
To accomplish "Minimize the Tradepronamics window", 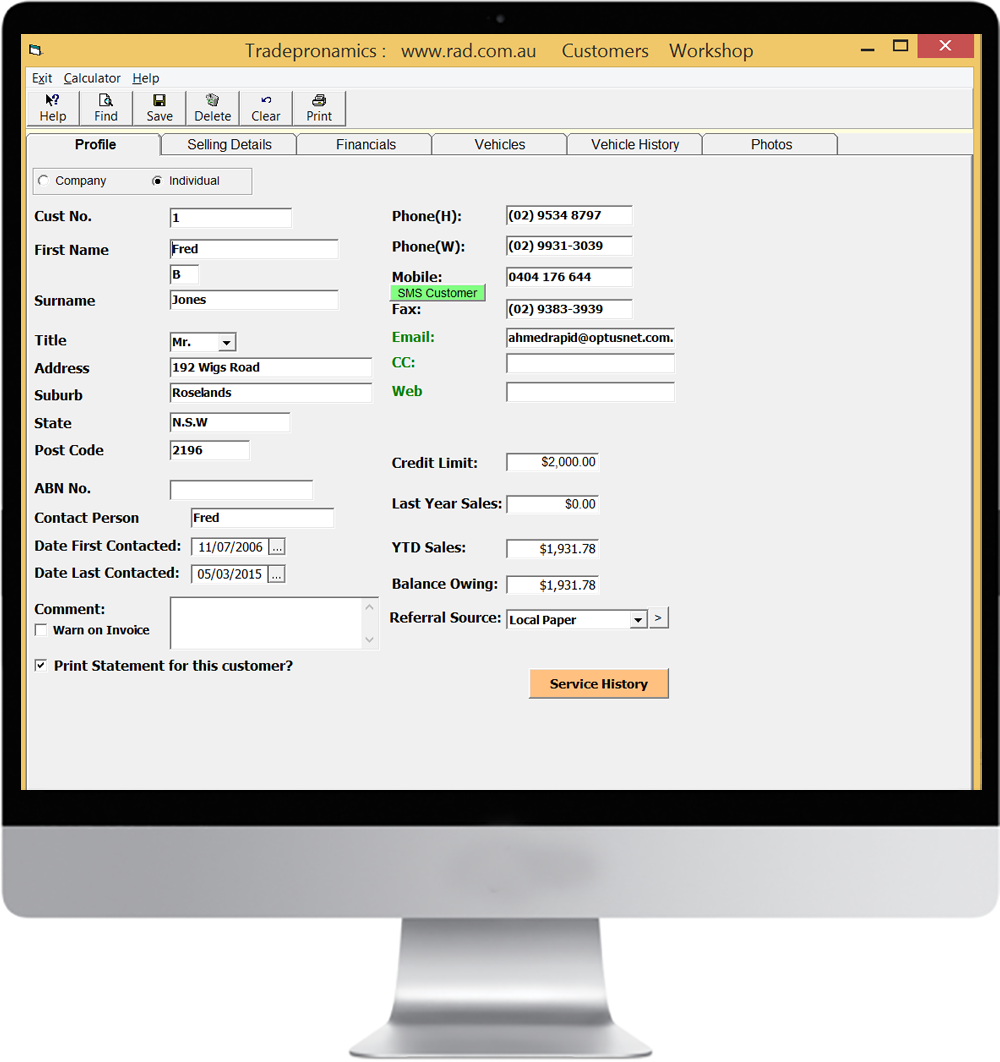I will pyautogui.click(x=867, y=49).
